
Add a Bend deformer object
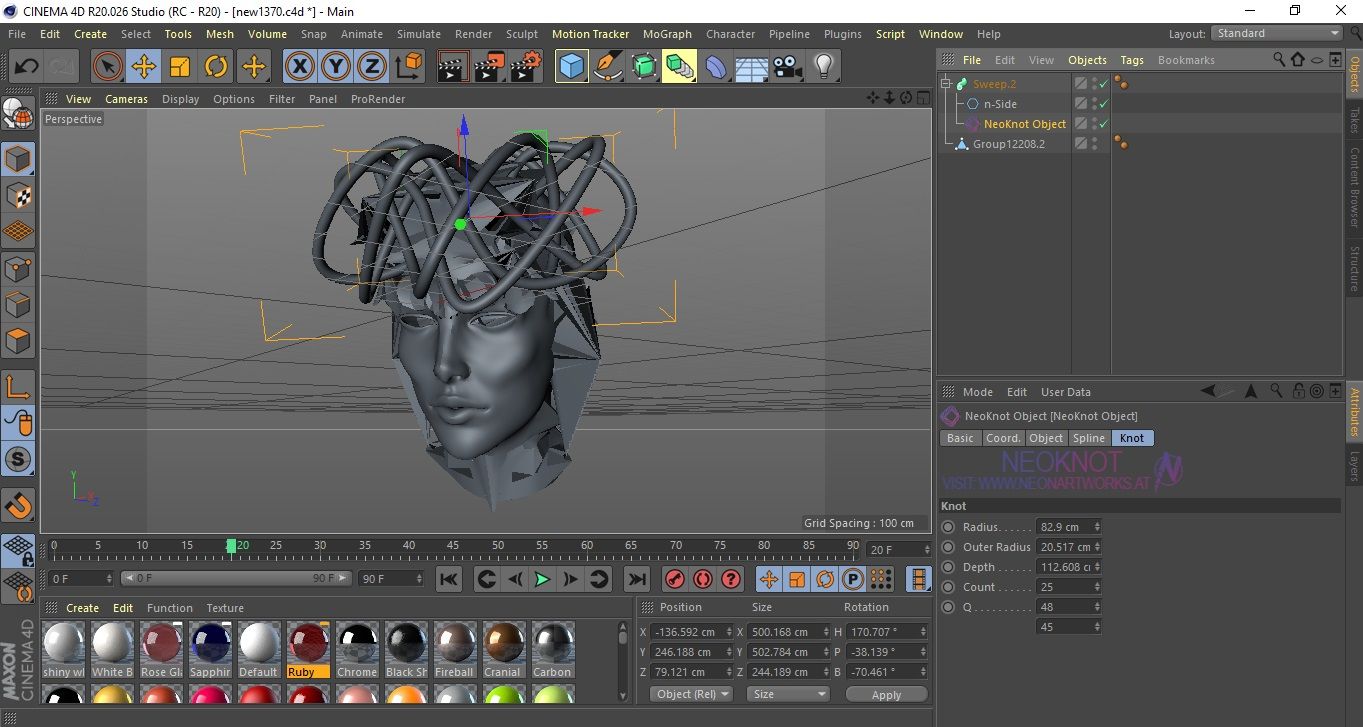(716, 67)
